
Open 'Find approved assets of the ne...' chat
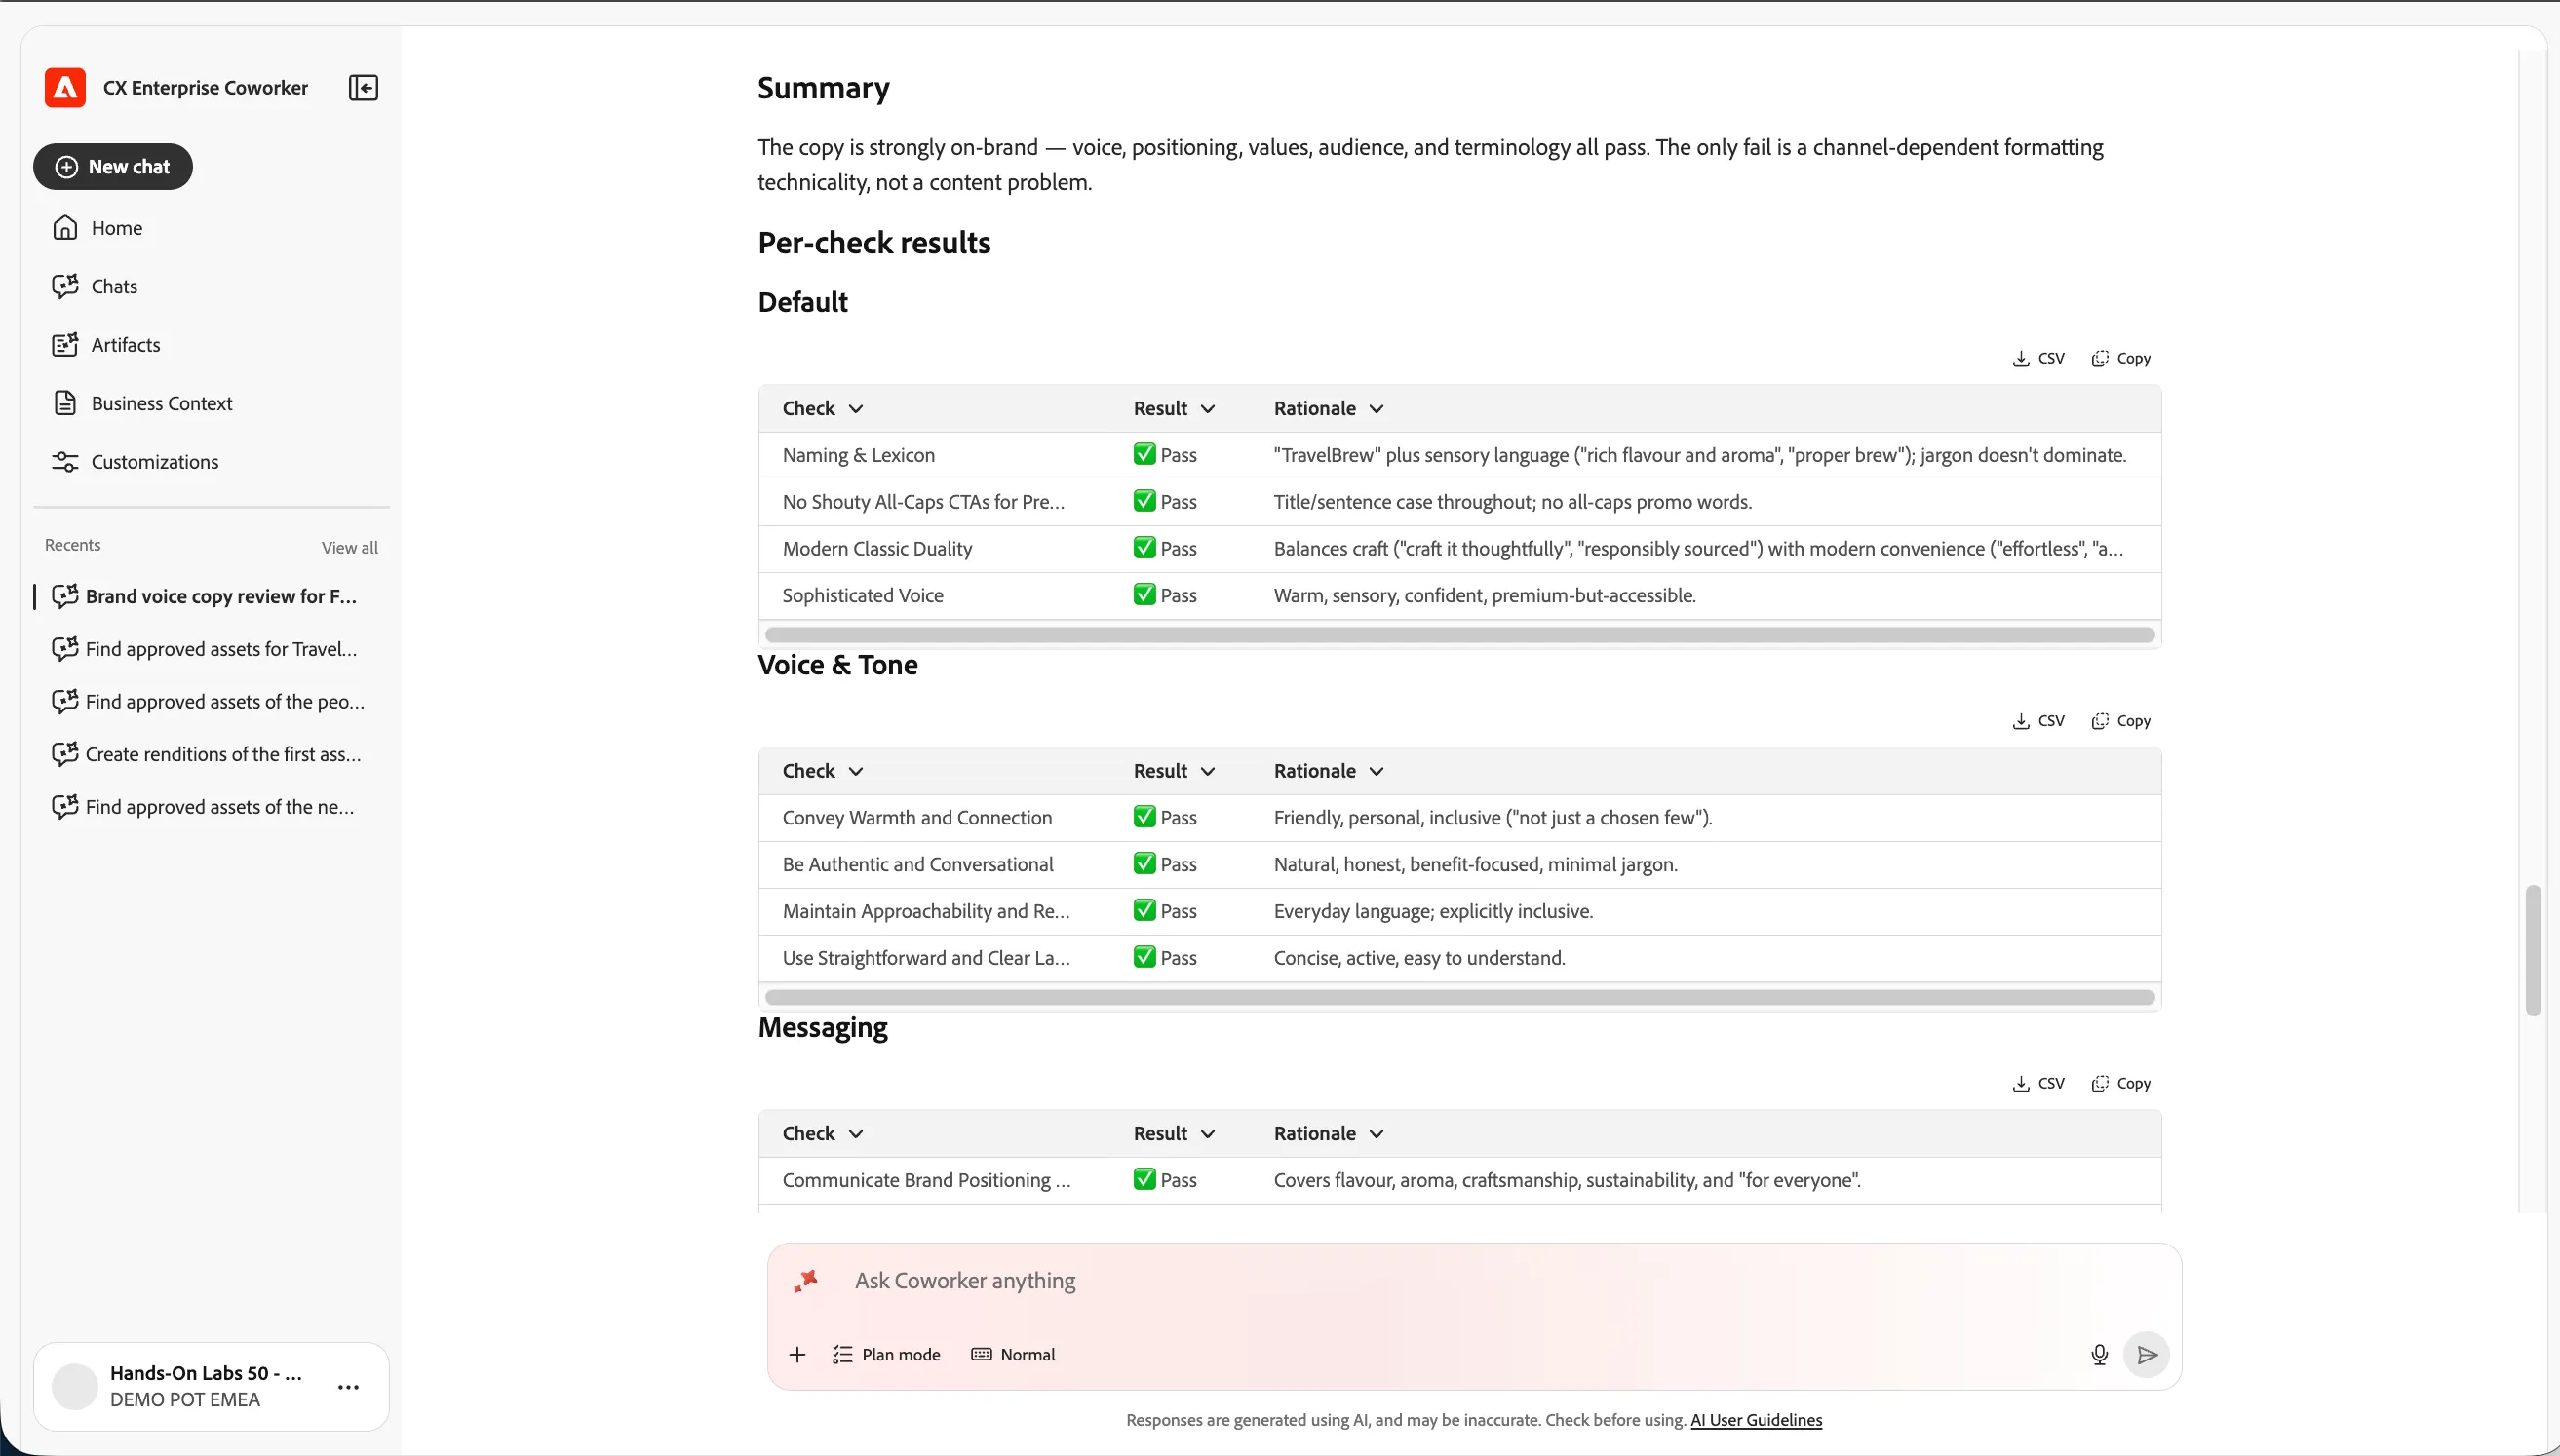click(203, 807)
